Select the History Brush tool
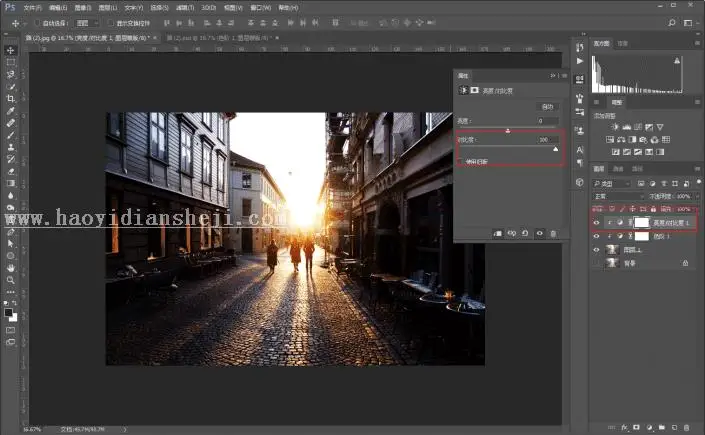Image resolution: width=705 pixels, height=435 pixels. pyautogui.click(x=11, y=159)
